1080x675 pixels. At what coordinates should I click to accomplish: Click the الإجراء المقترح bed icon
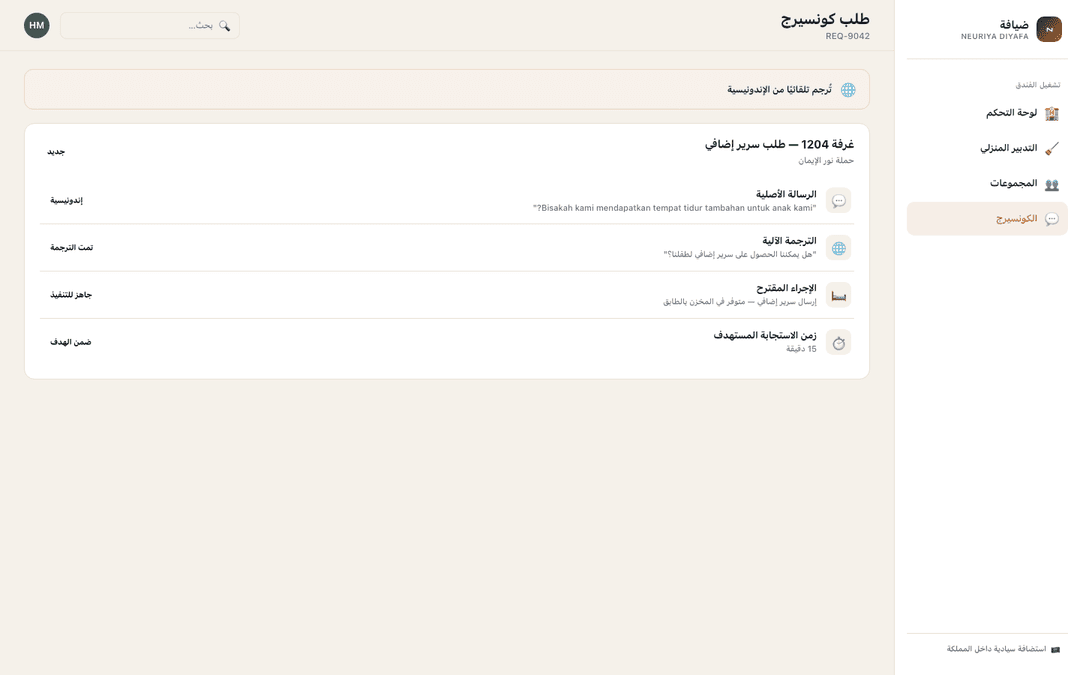tap(838, 295)
